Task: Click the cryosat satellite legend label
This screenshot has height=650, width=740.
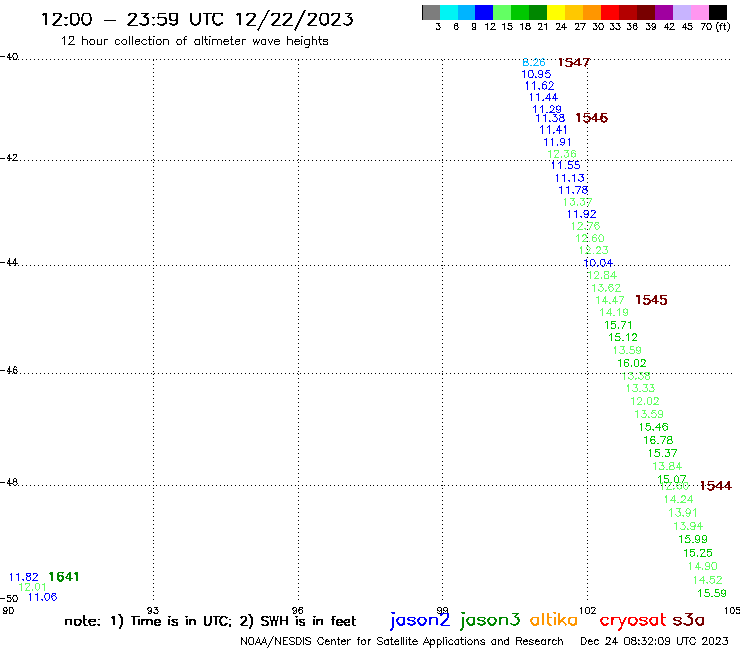Action: point(633,620)
